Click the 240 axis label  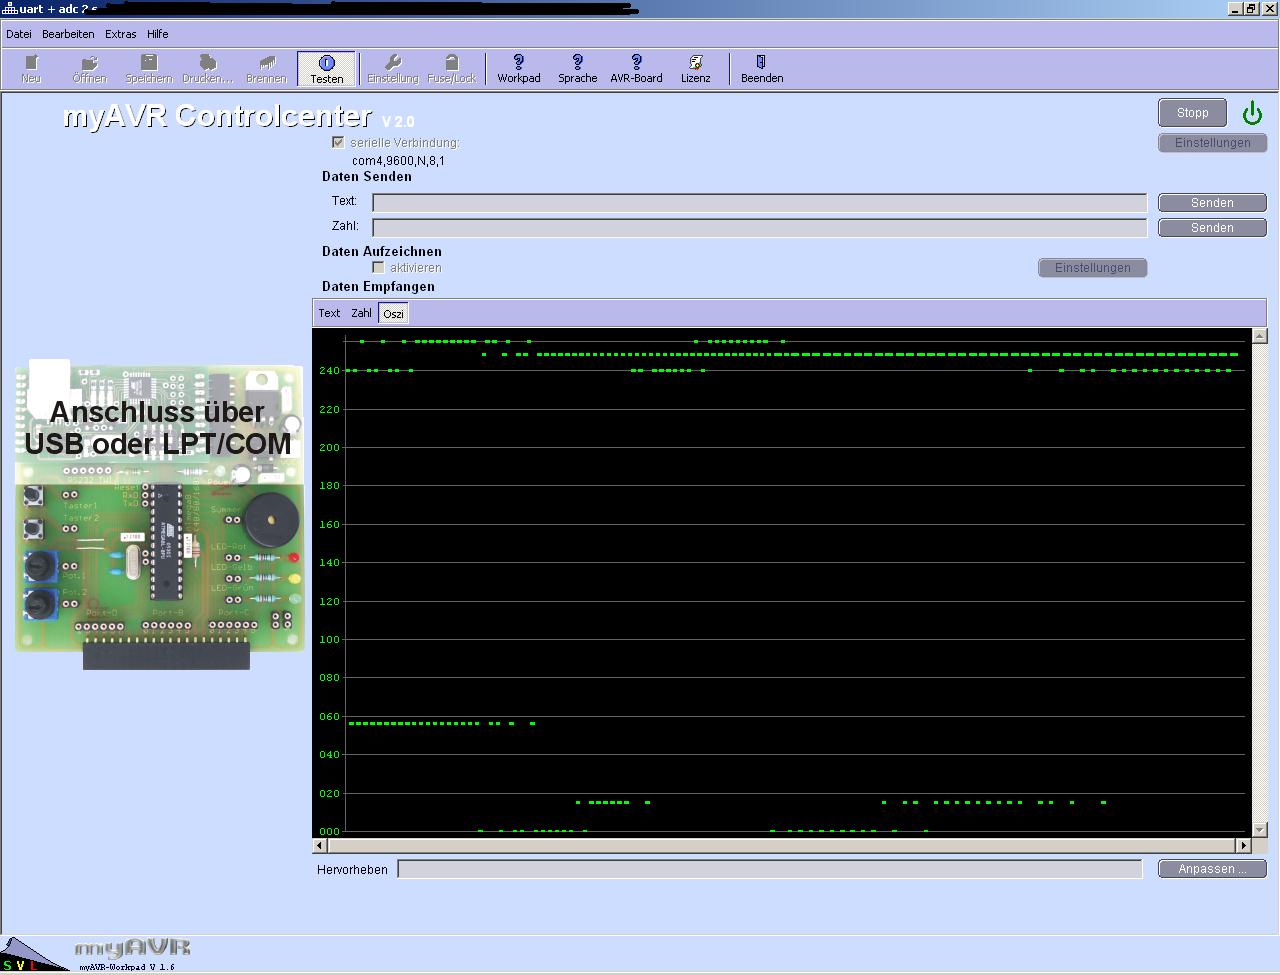(x=329, y=371)
